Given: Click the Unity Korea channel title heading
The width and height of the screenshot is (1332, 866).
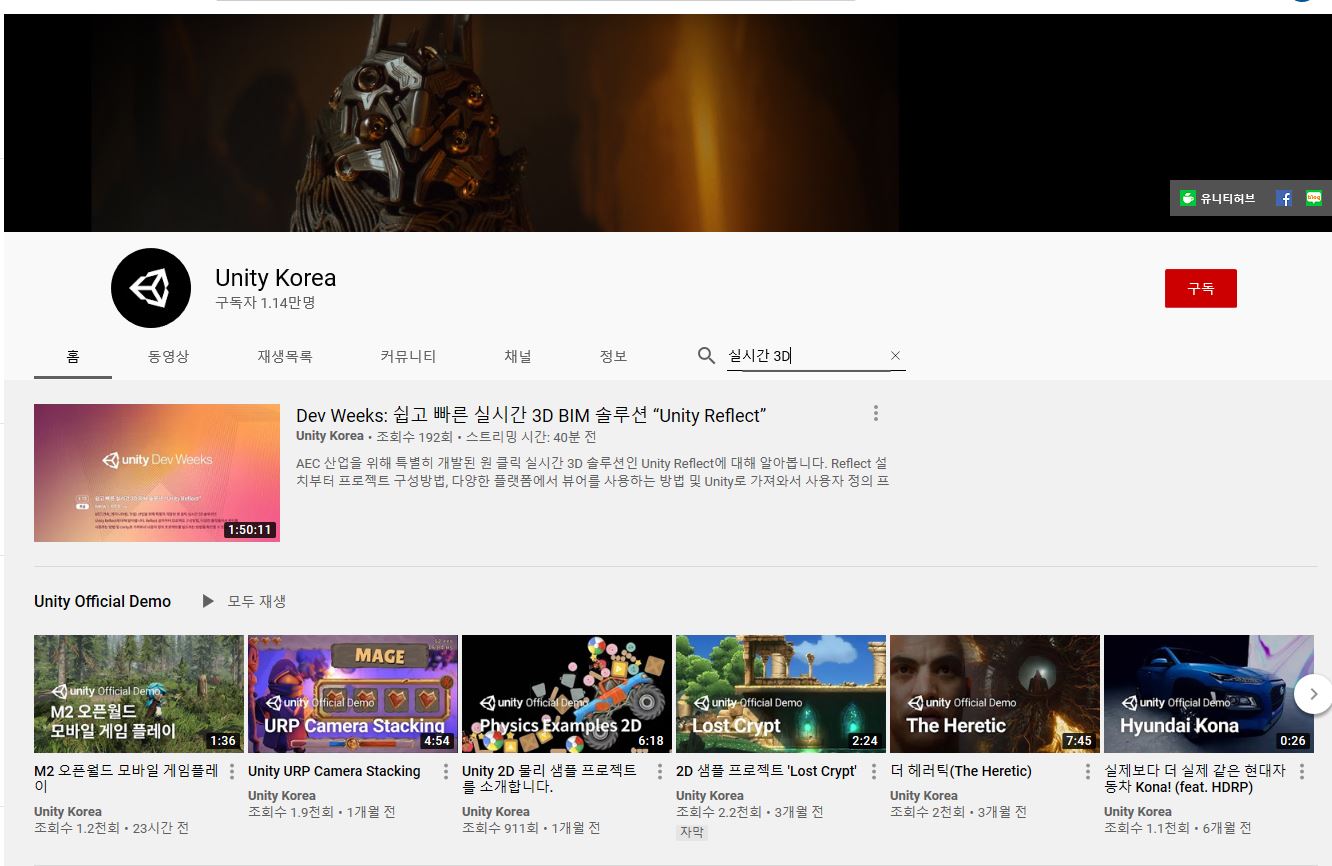Looking at the screenshot, I should [x=276, y=278].
